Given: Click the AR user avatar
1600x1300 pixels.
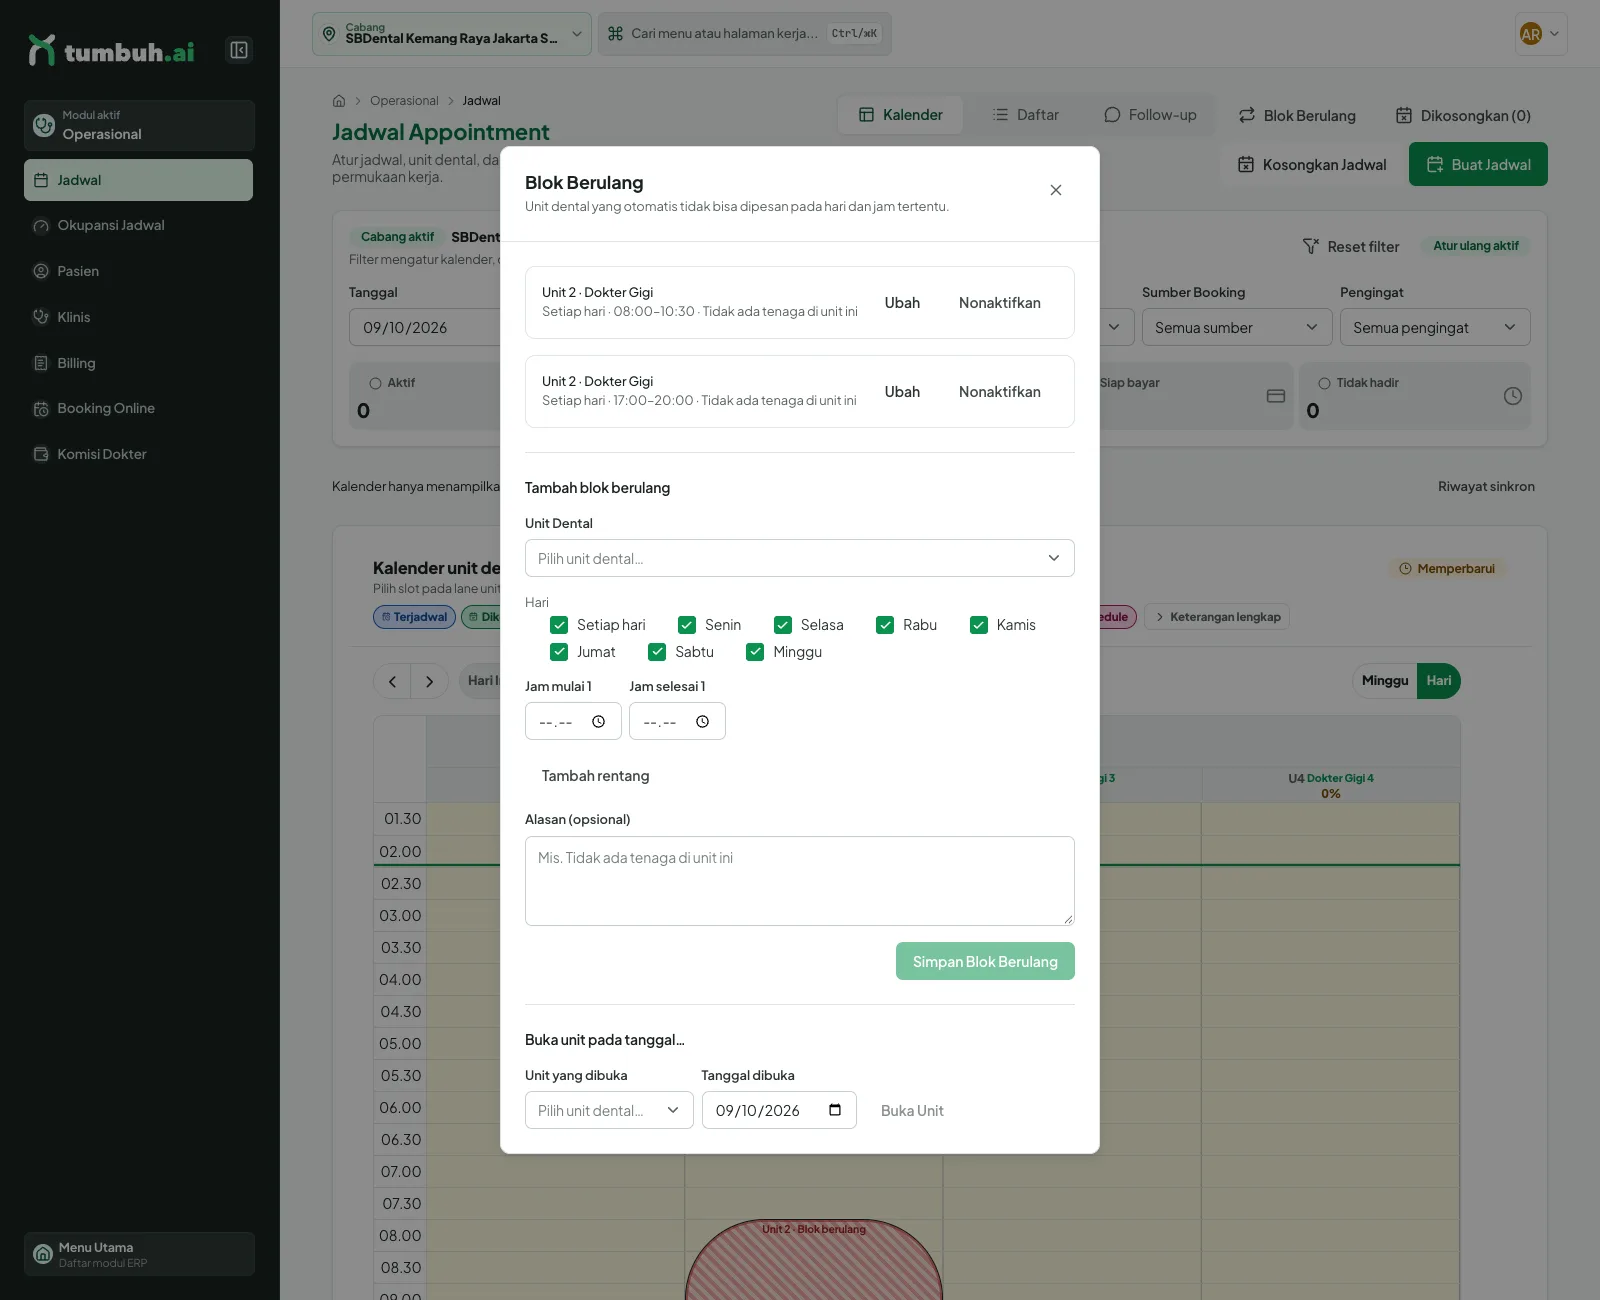Looking at the screenshot, I should (x=1531, y=34).
